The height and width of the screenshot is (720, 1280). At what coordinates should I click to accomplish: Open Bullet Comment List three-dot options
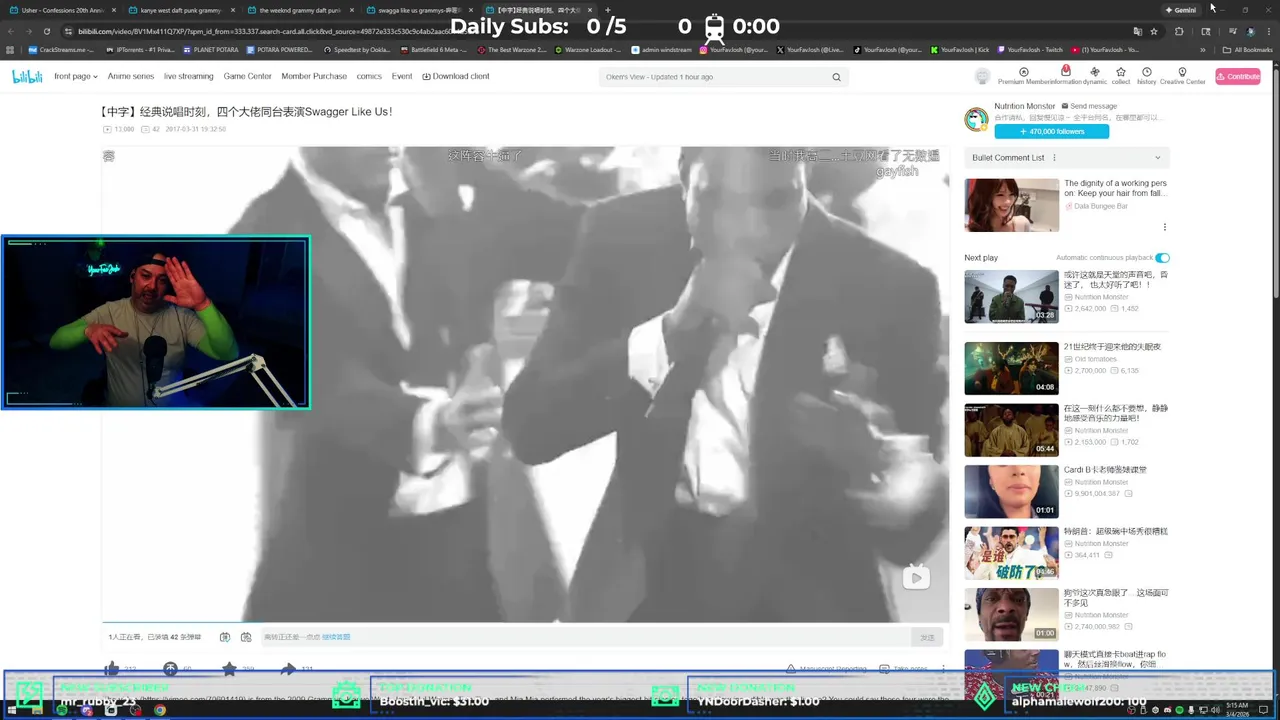[x=1054, y=158]
